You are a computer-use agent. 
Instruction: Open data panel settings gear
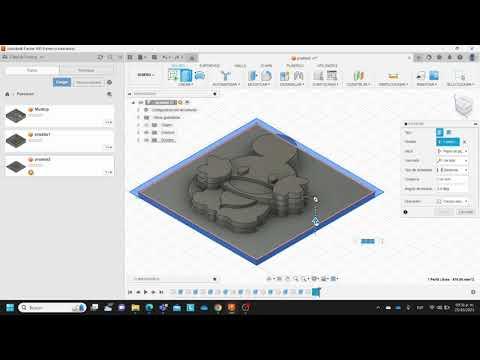coord(109,82)
